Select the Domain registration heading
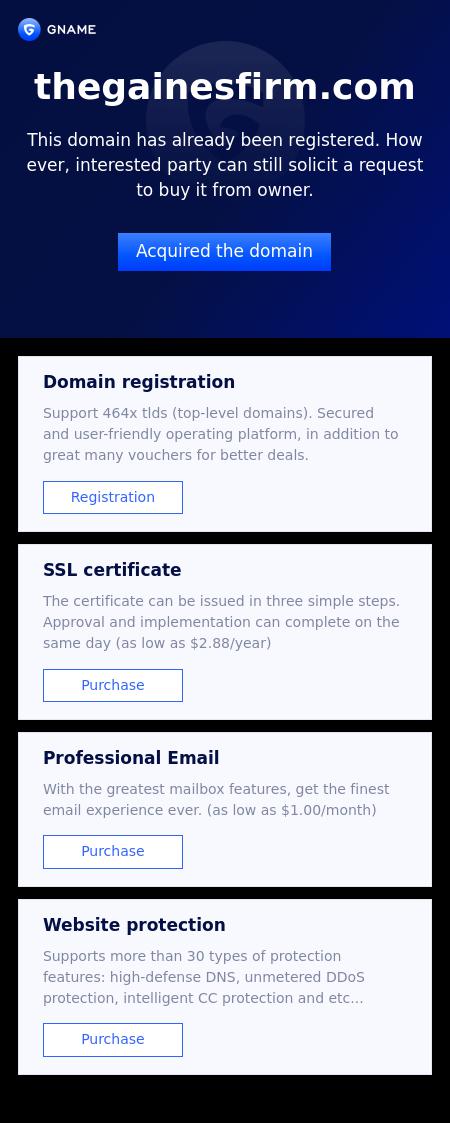Image resolution: width=450 pixels, height=1123 pixels. click(139, 382)
